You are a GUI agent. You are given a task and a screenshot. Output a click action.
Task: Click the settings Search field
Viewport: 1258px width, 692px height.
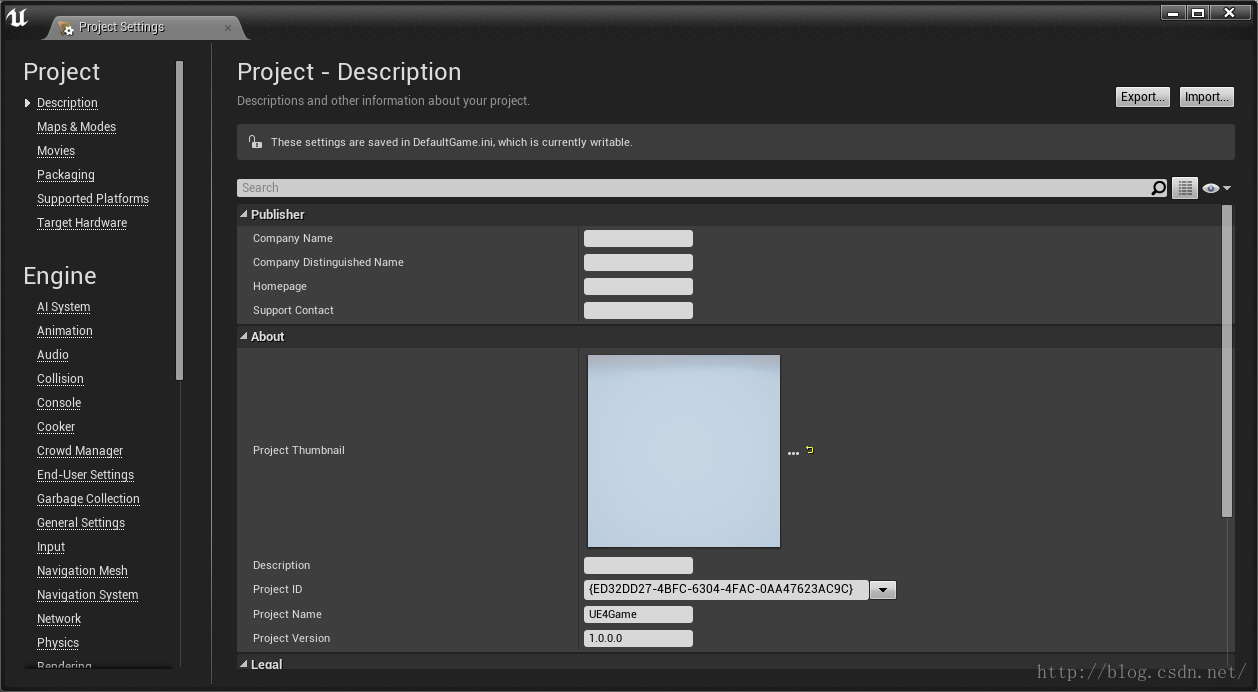click(x=693, y=188)
